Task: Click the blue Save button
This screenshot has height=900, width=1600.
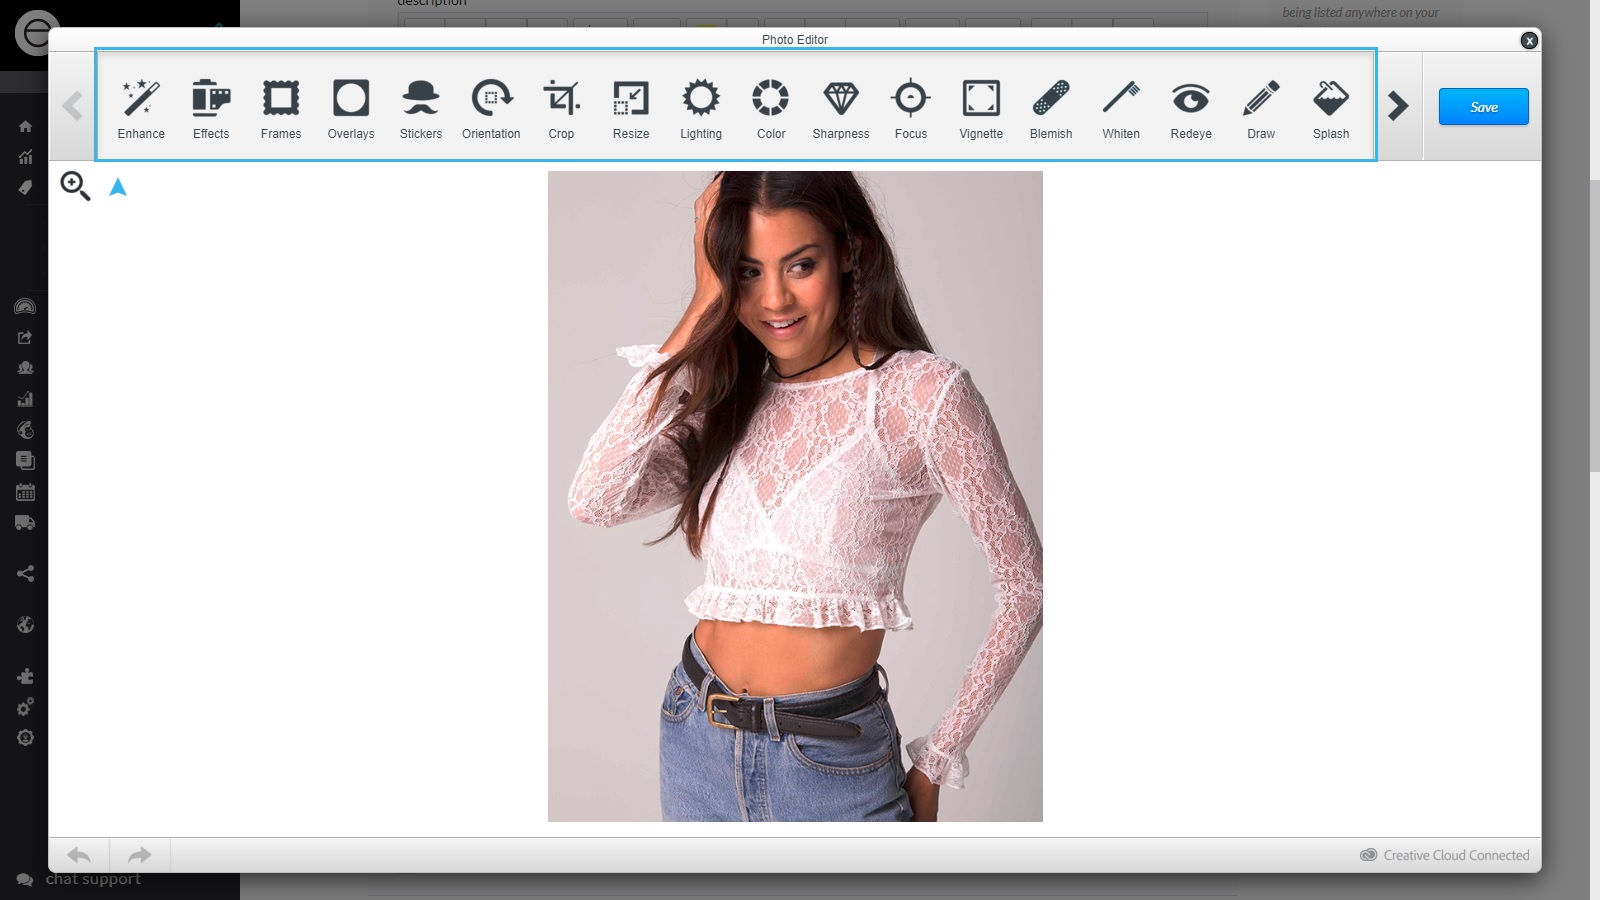Action: [1484, 107]
